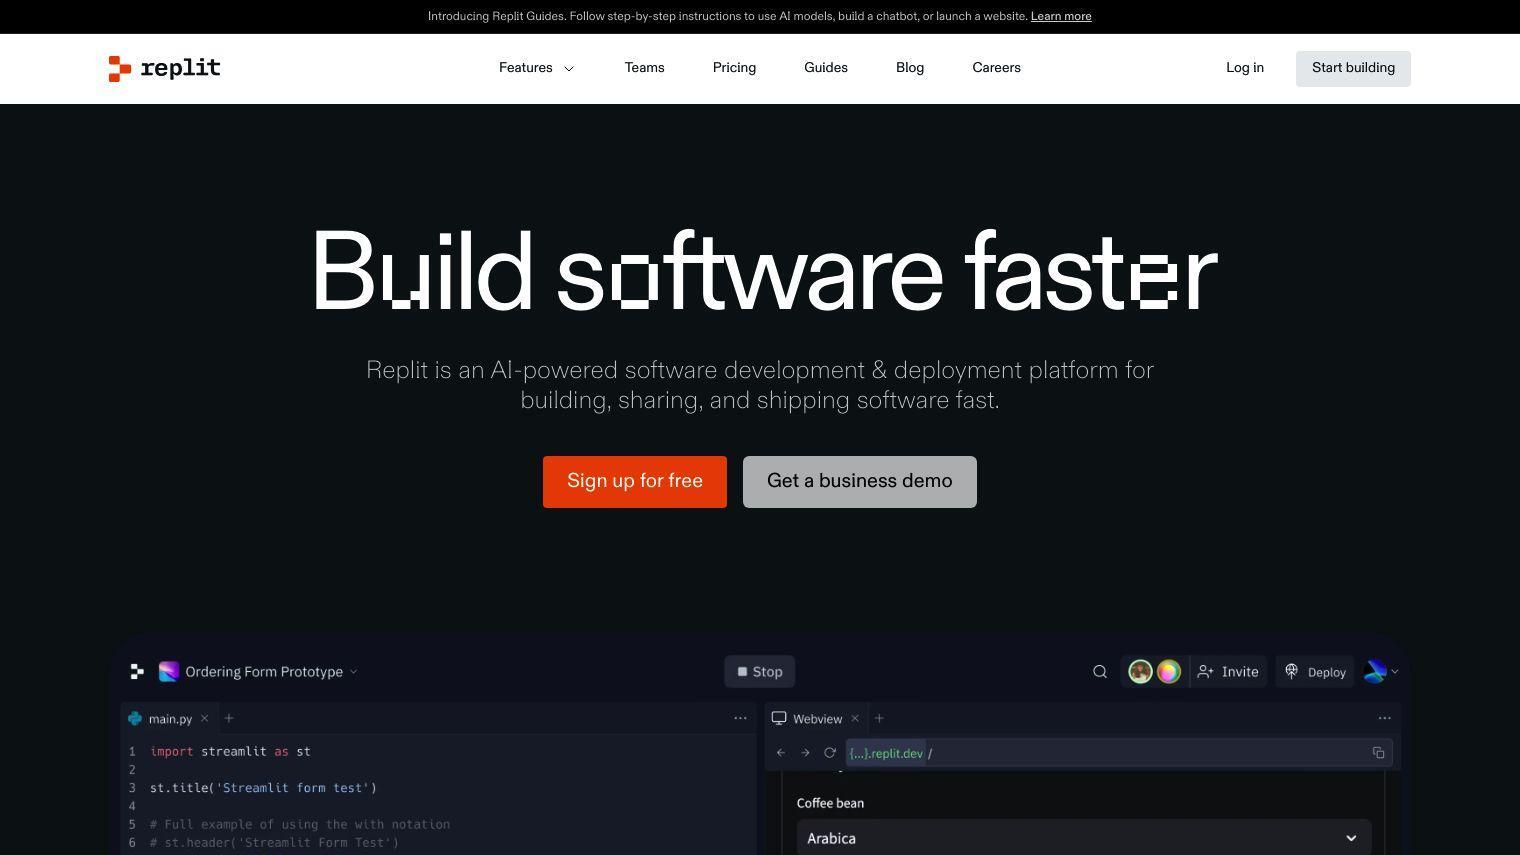Close the main.py tab
The height and width of the screenshot is (855, 1520).
(x=205, y=718)
